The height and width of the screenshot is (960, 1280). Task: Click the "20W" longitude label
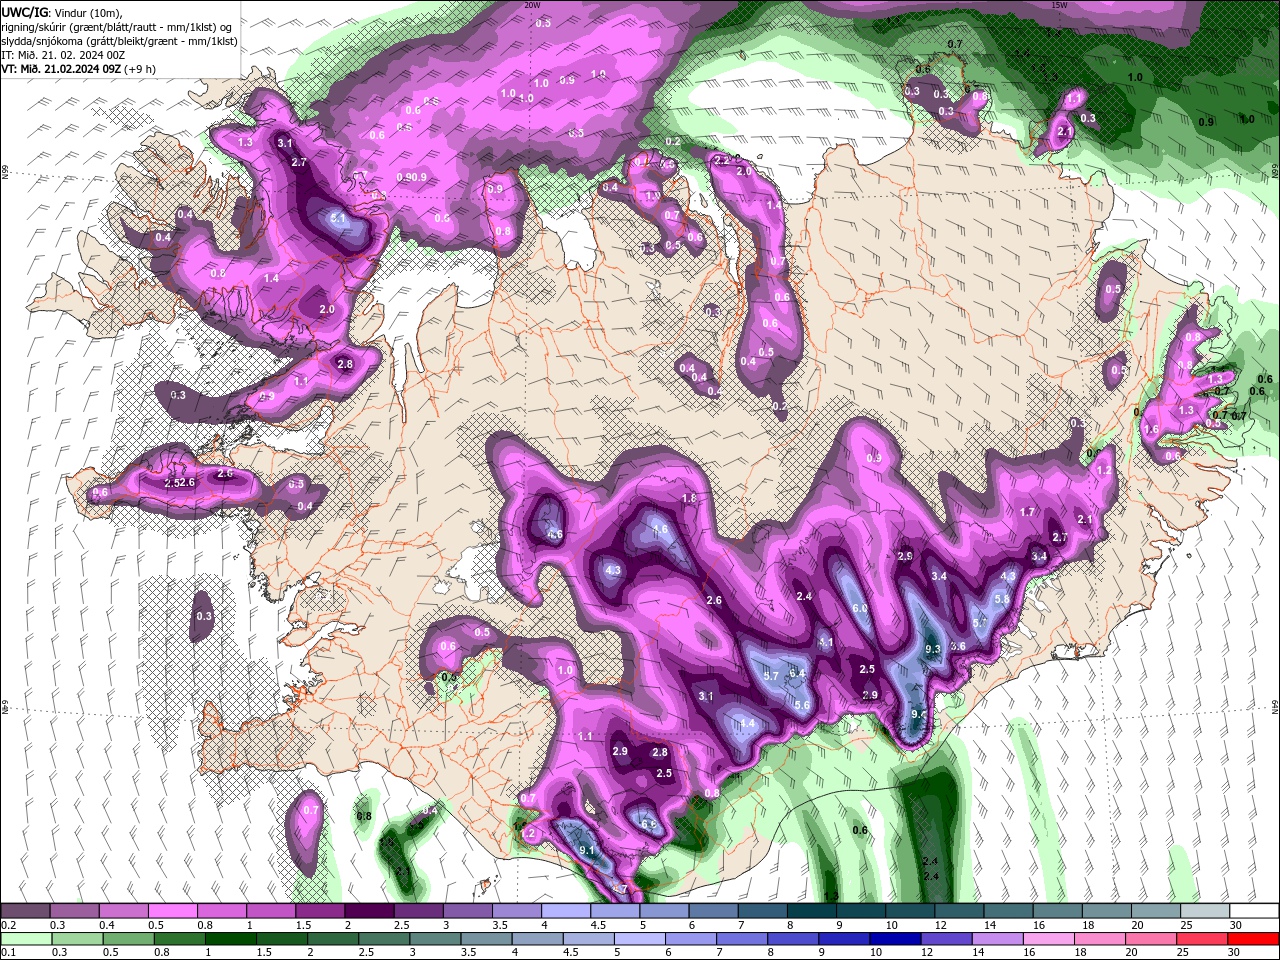pyautogui.click(x=532, y=5)
